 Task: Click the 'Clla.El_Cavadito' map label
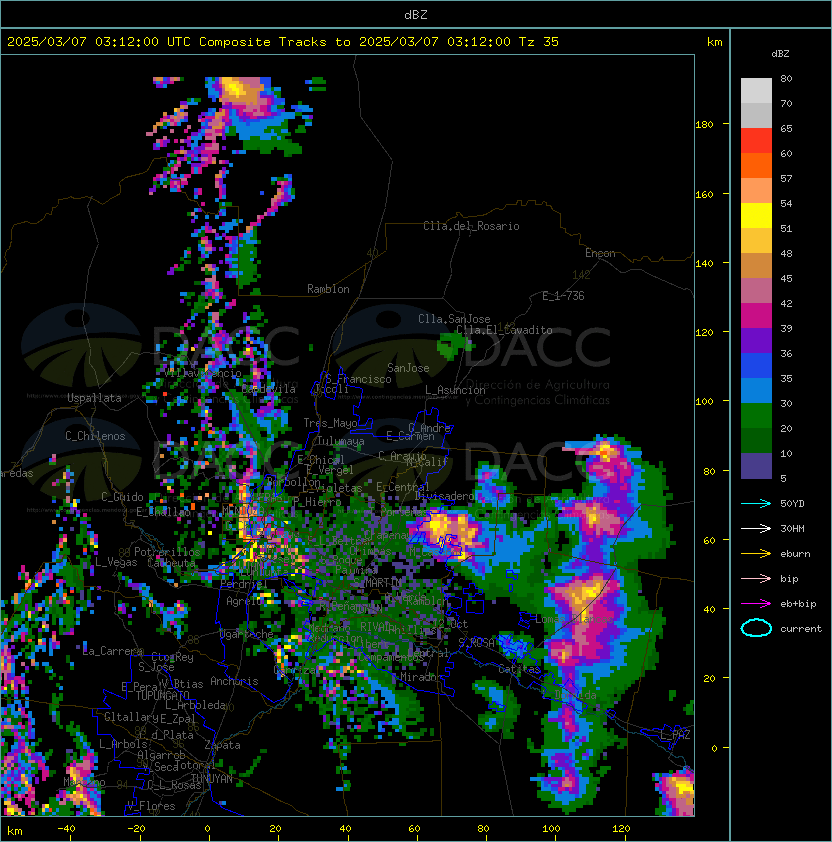pos(504,330)
